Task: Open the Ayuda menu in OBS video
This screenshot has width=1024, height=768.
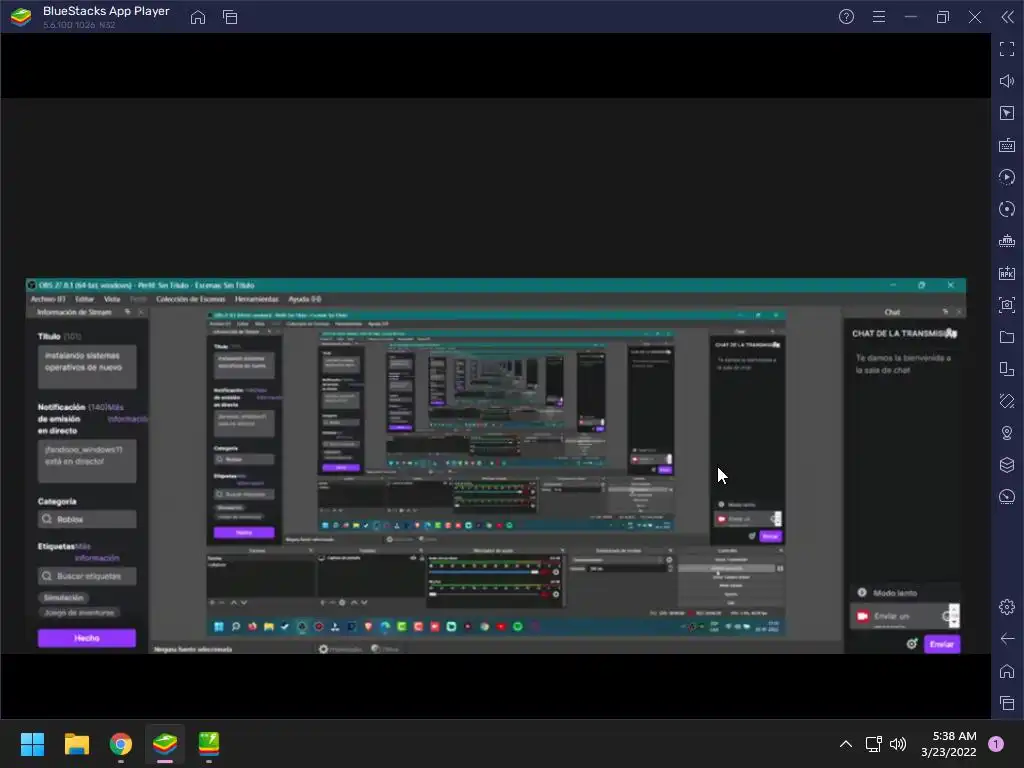Action: 304,299
